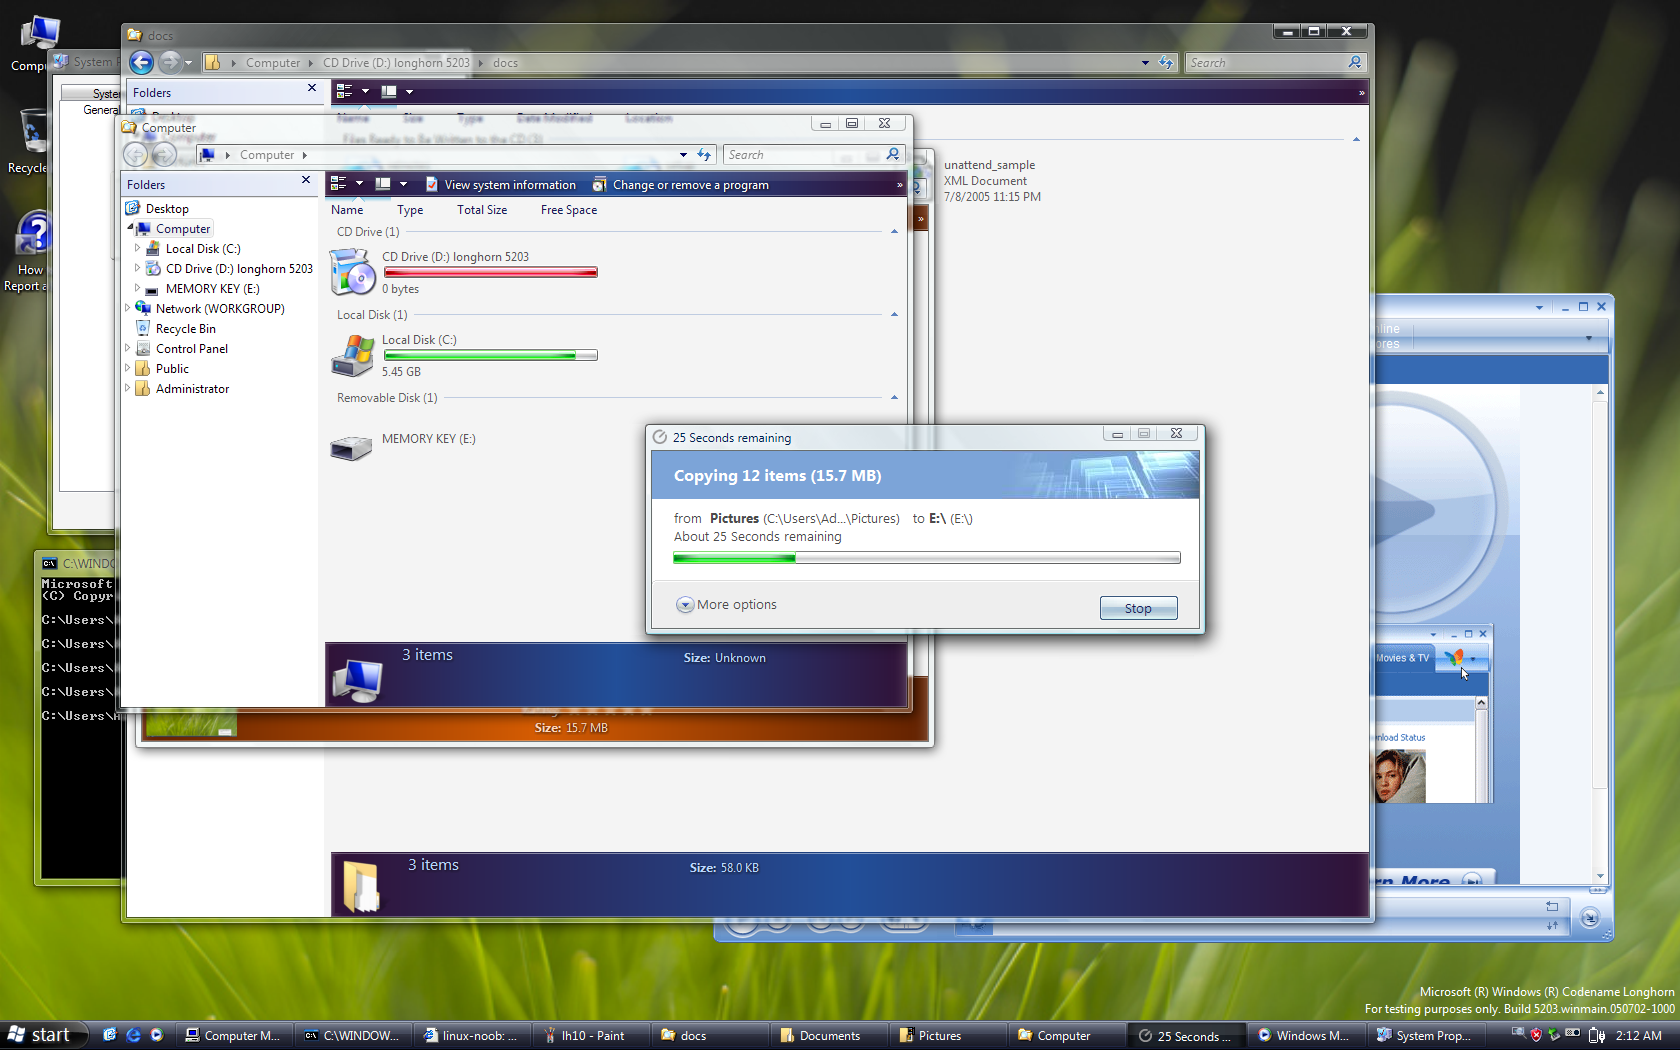Click the docs window search field
This screenshot has width=1680, height=1050.
pyautogui.click(x=1266, y=63)
